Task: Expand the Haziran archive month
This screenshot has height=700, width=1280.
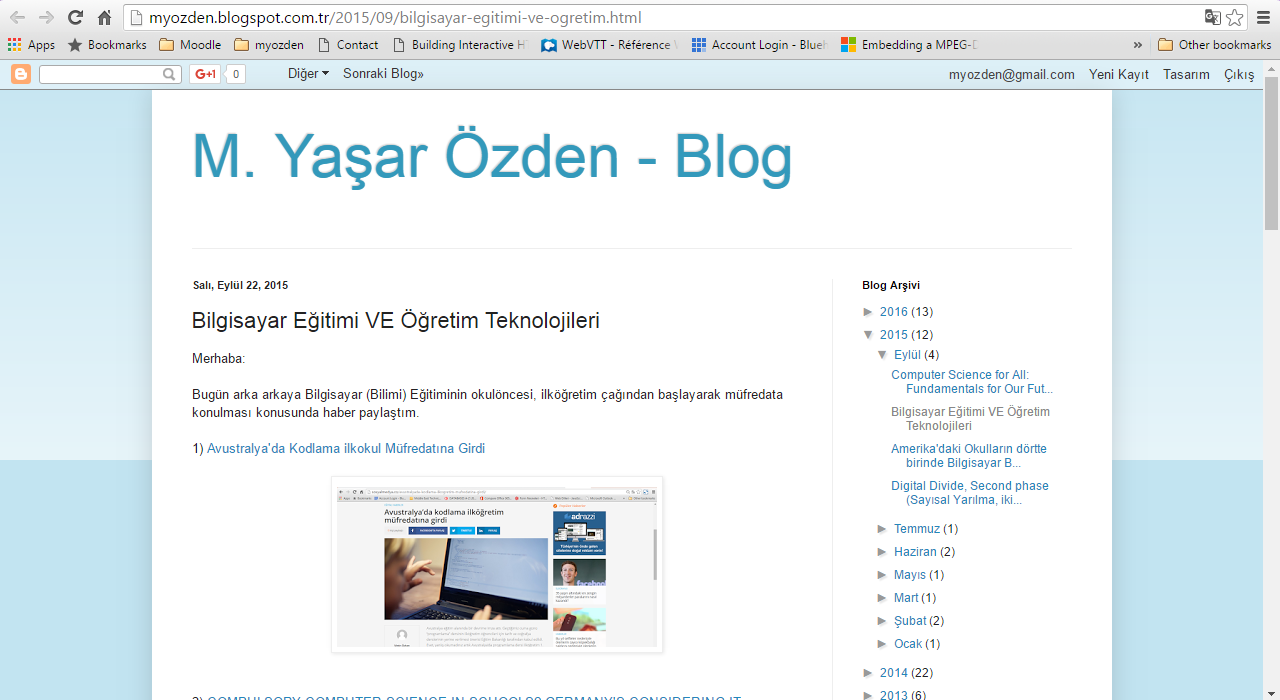Action: 883,552
